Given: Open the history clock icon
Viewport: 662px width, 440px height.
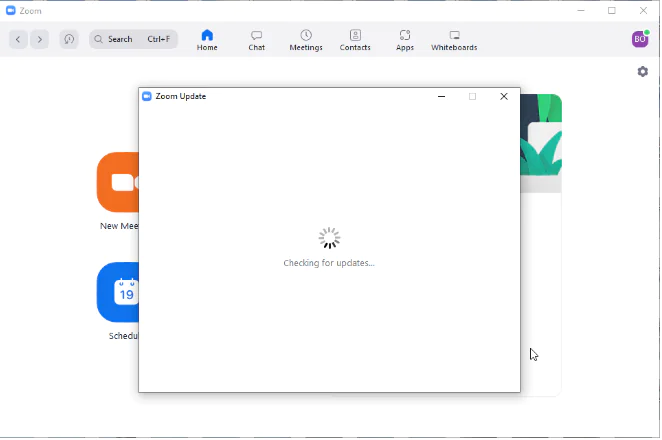Looking at the screenshot, I should 69,39.
